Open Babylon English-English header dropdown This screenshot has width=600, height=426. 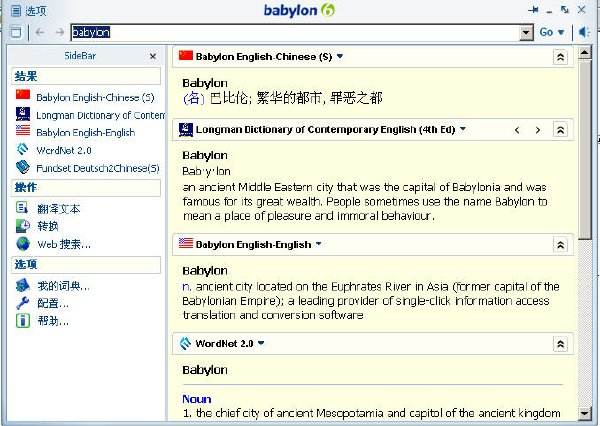click(318, 244)
